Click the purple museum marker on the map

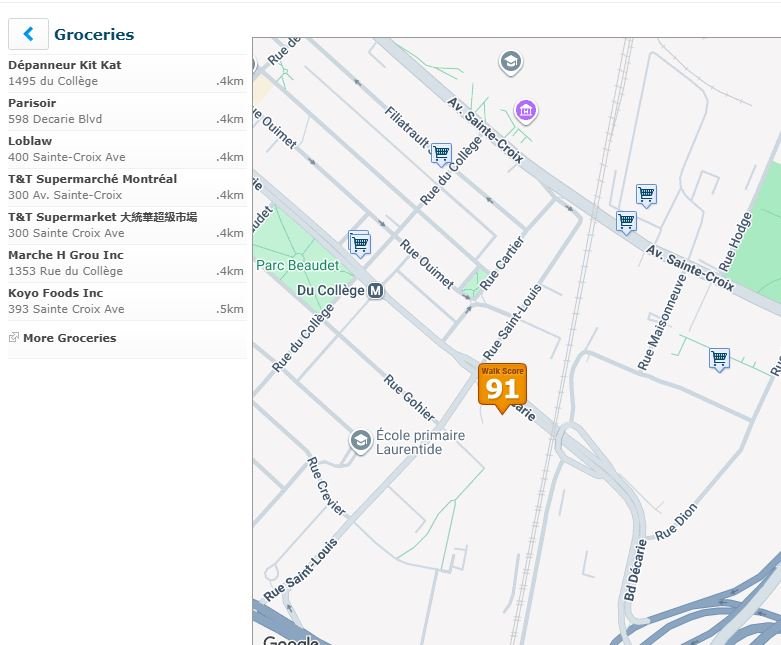tap(525, 111)
